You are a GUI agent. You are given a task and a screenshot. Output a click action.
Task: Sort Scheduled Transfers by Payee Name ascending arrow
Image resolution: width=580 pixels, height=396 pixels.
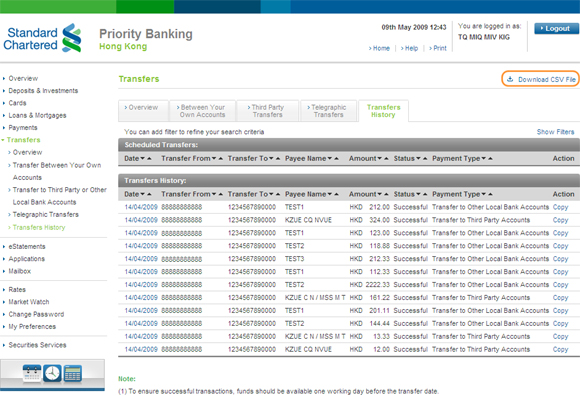pyautogui.click(x=337, y=159)
